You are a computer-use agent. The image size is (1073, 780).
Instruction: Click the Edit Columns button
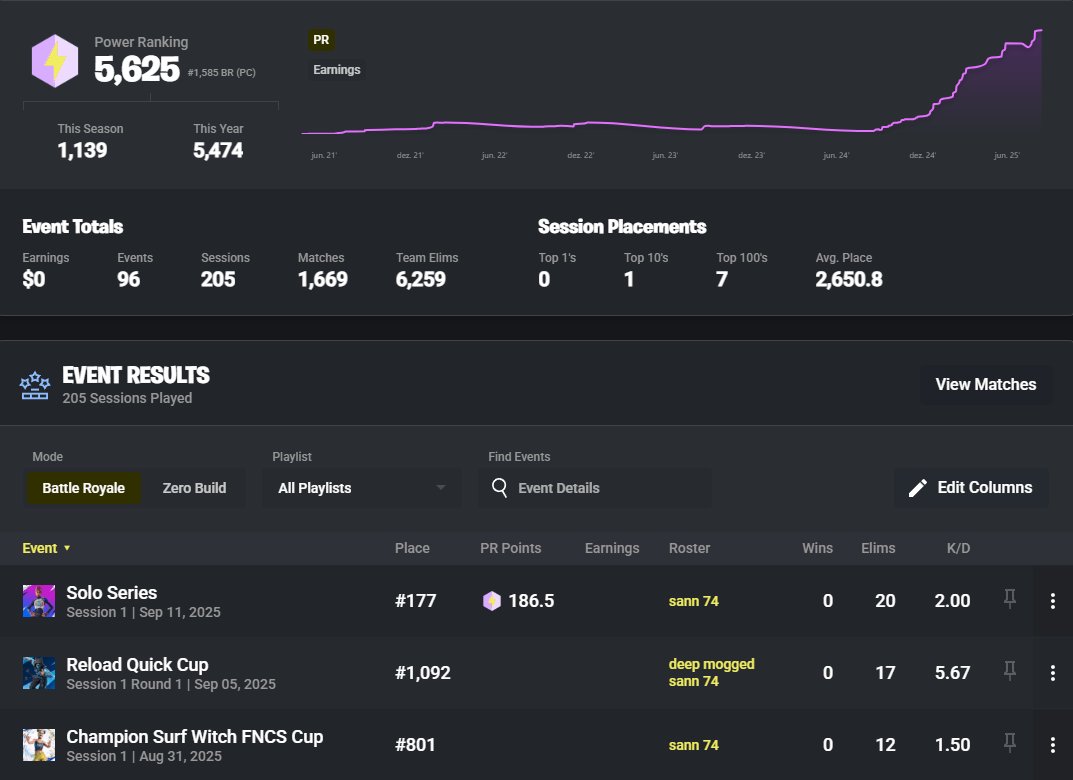point(971,487)
